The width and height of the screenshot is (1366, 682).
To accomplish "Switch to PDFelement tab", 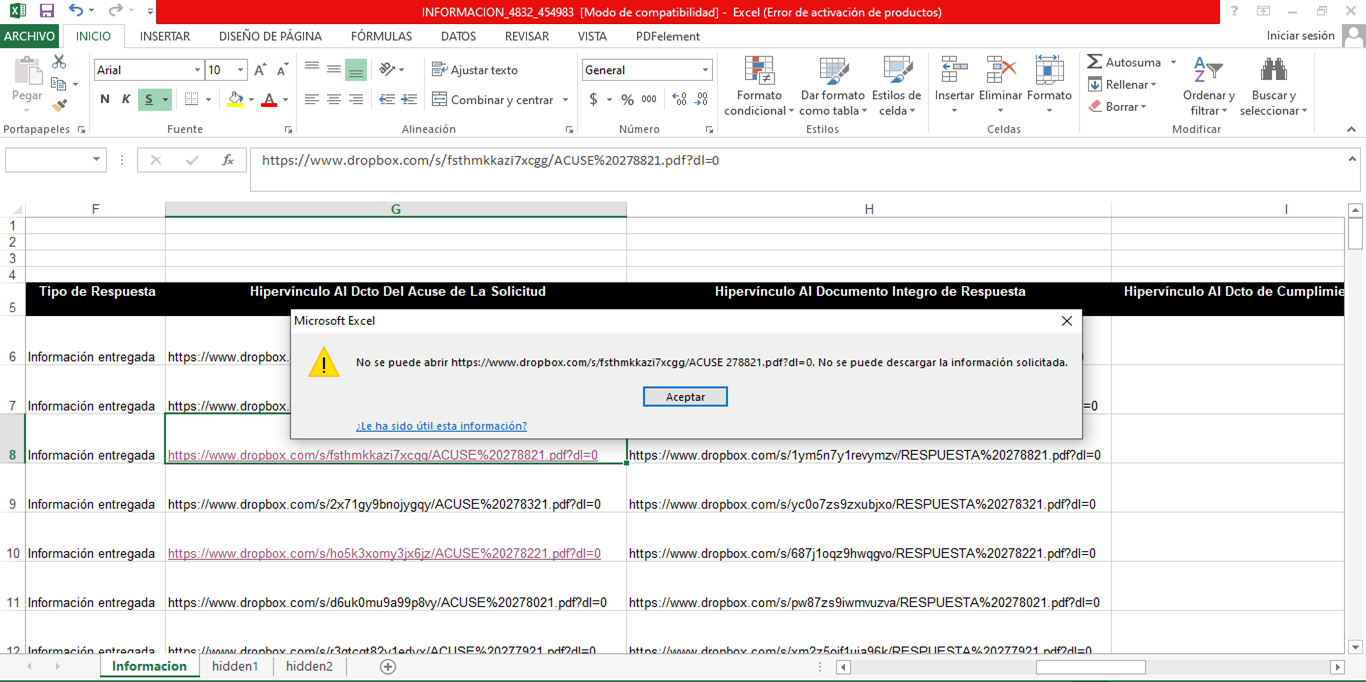I will click(668, 36).
